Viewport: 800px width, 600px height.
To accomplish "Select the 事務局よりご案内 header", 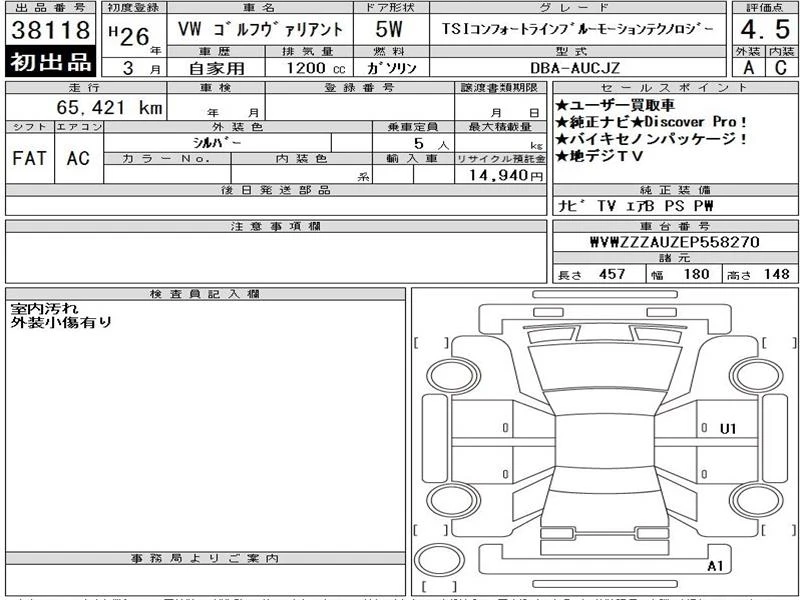I will coord(205,558).
